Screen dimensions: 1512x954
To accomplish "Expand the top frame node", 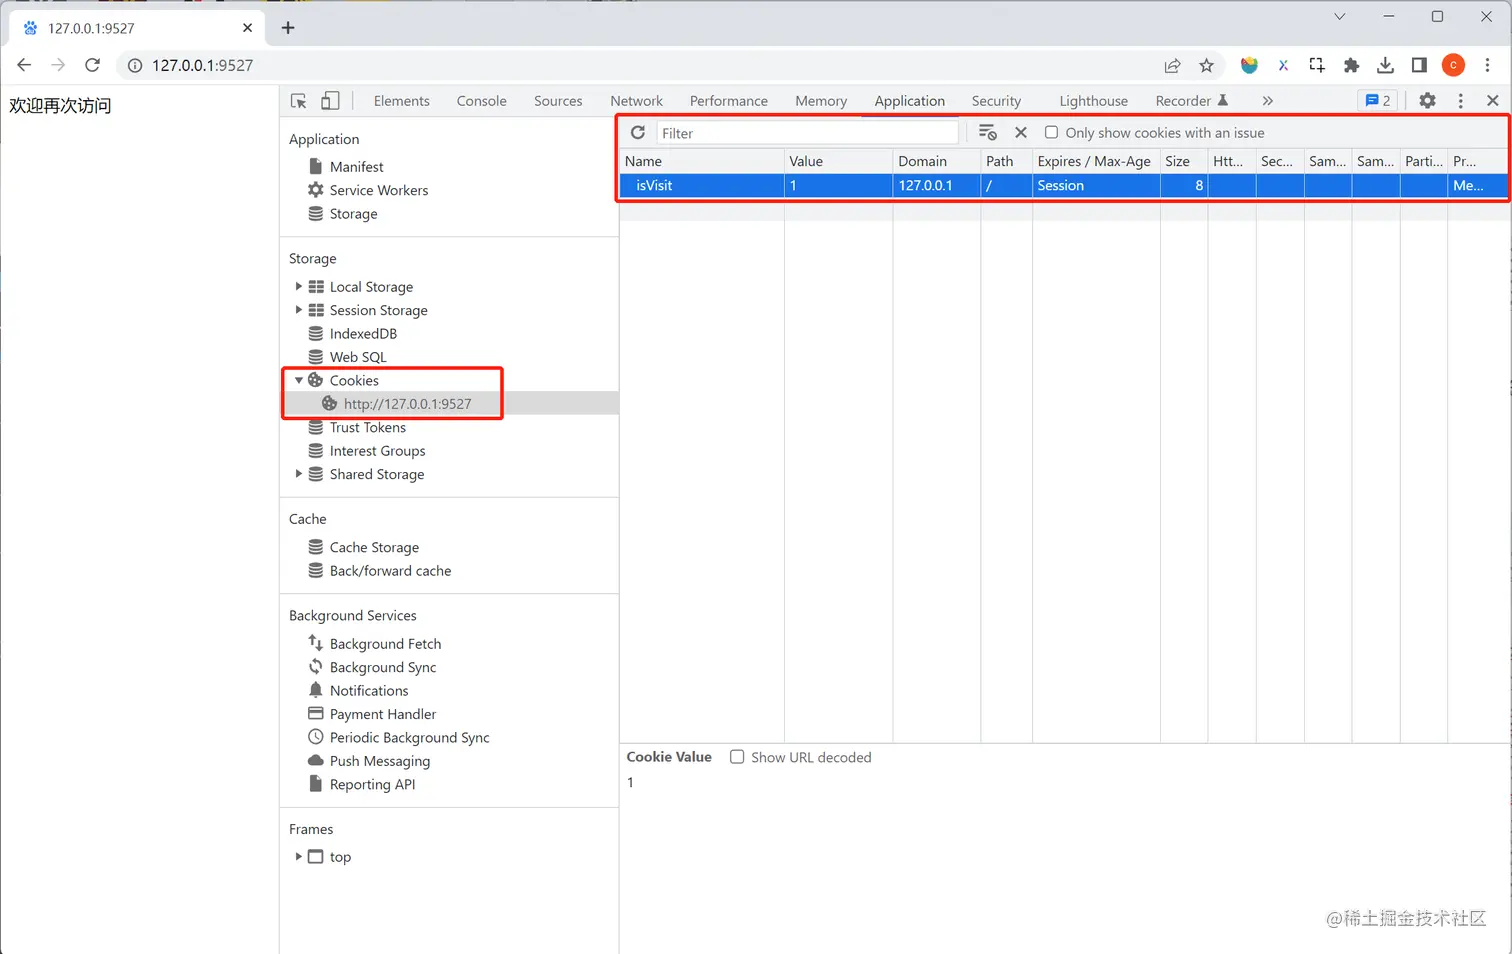I will pos(298,856).
